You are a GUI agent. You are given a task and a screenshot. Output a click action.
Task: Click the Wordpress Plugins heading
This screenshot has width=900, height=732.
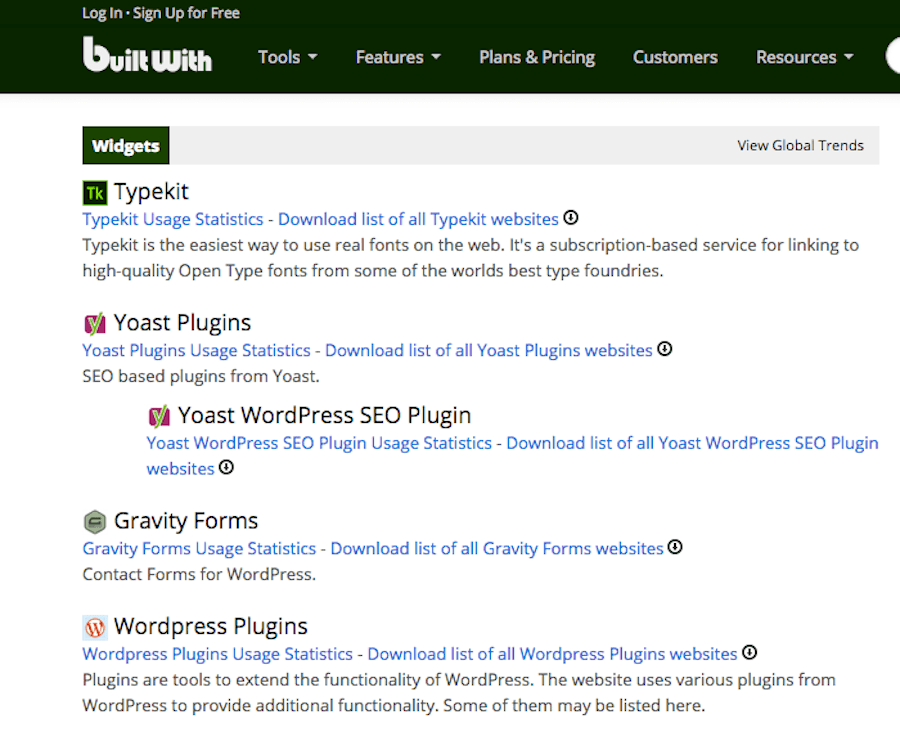pyautogui.click(x=211, y=627)
